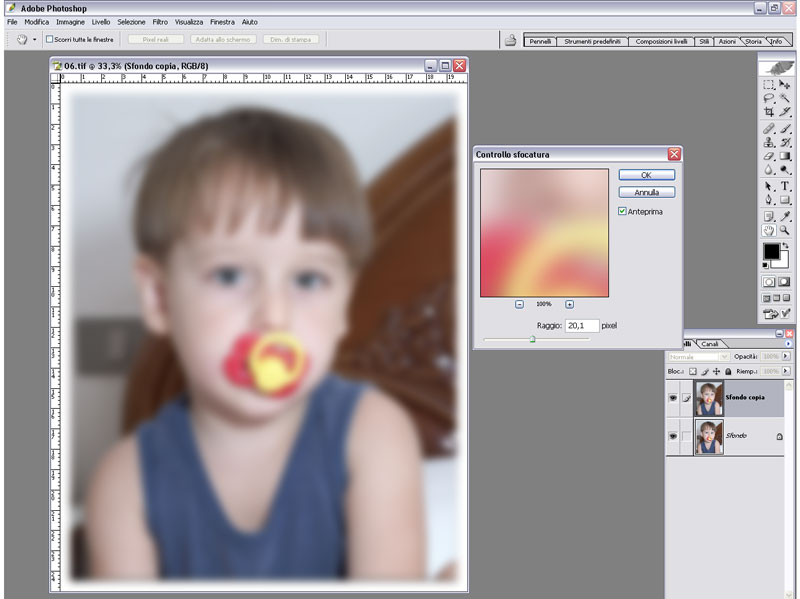
Task: Select the Crop tool in the toolbox
Action: 769,113
